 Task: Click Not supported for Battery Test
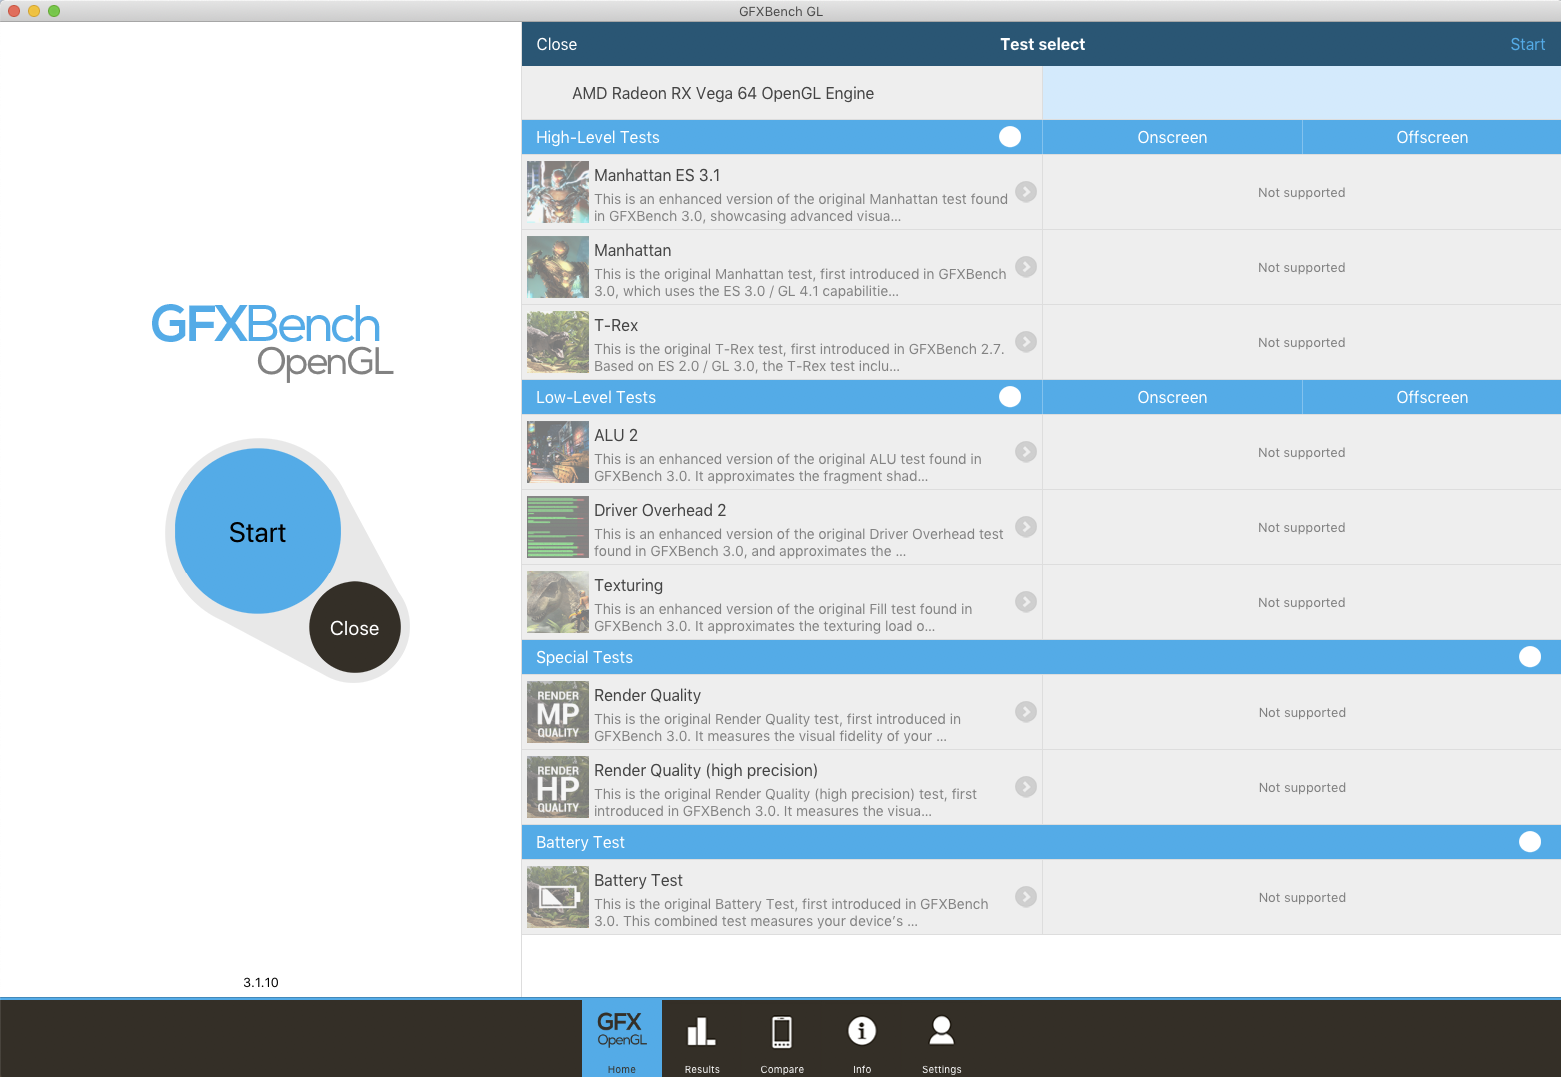(1302, 897)
